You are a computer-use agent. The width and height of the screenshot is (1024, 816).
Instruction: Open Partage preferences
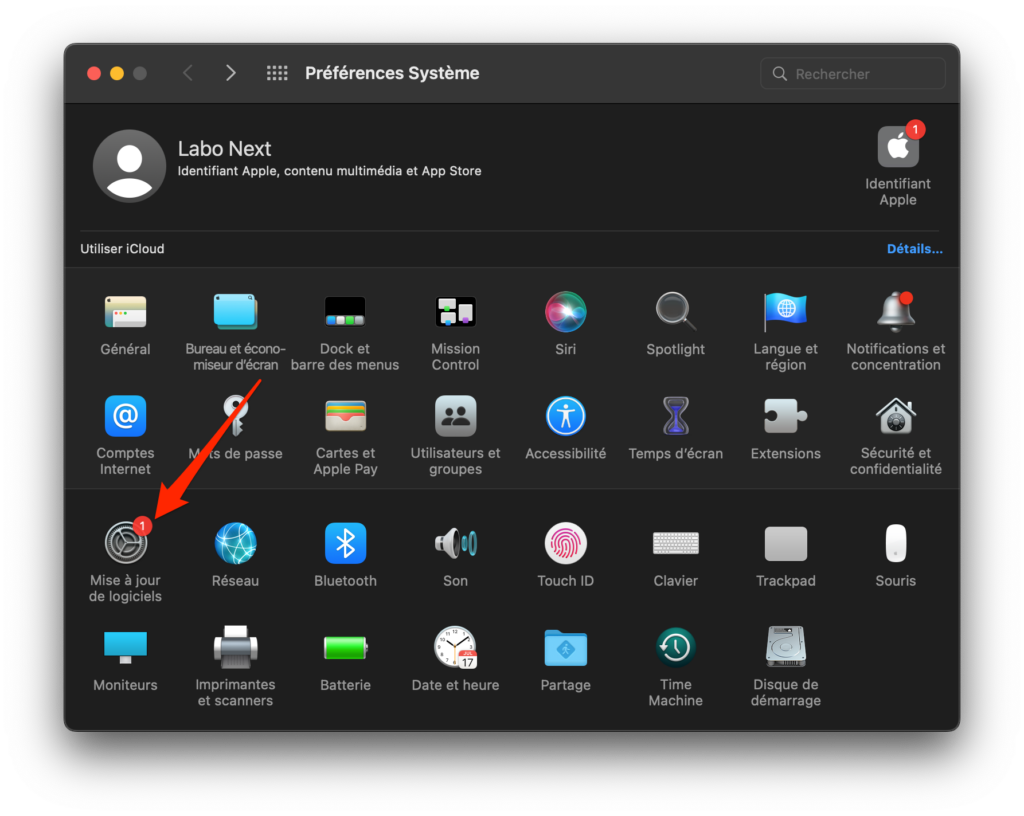point(566,648)
